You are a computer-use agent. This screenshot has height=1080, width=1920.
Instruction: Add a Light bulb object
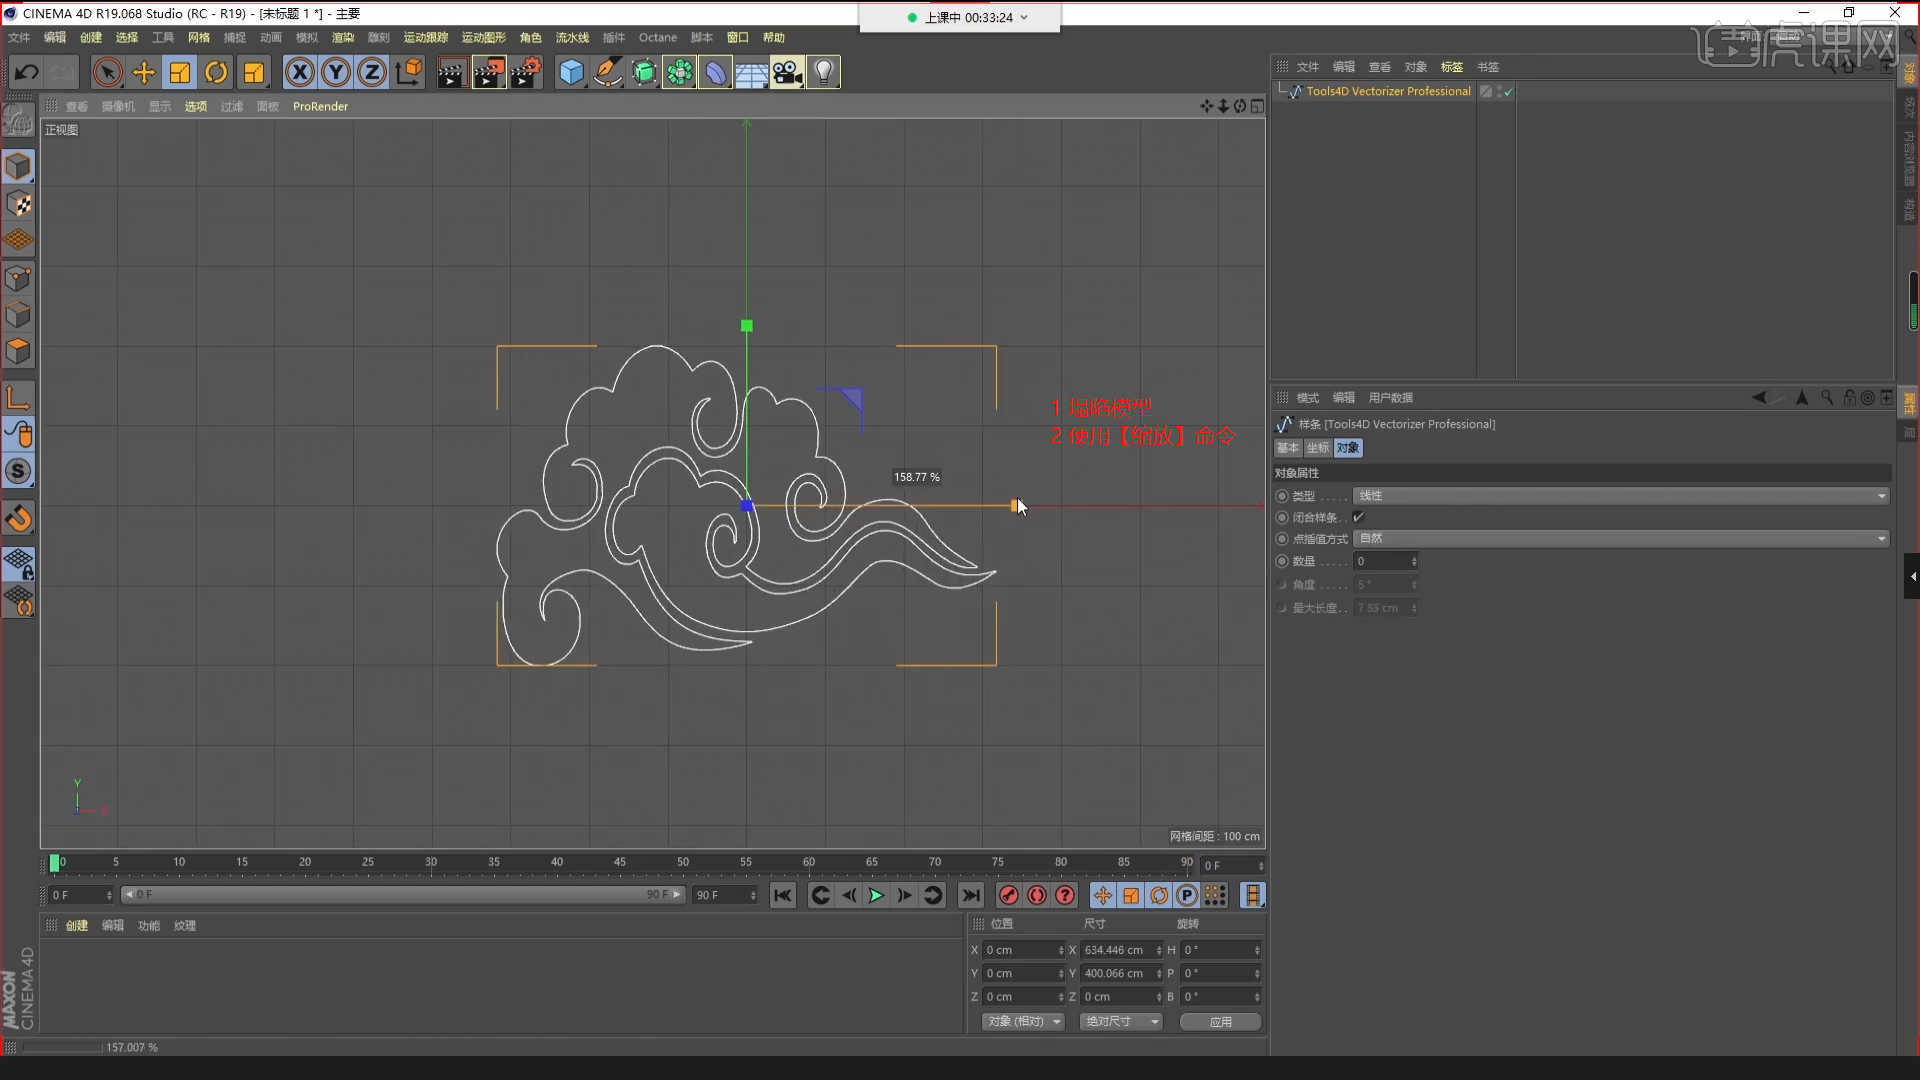tap(823, 72)
